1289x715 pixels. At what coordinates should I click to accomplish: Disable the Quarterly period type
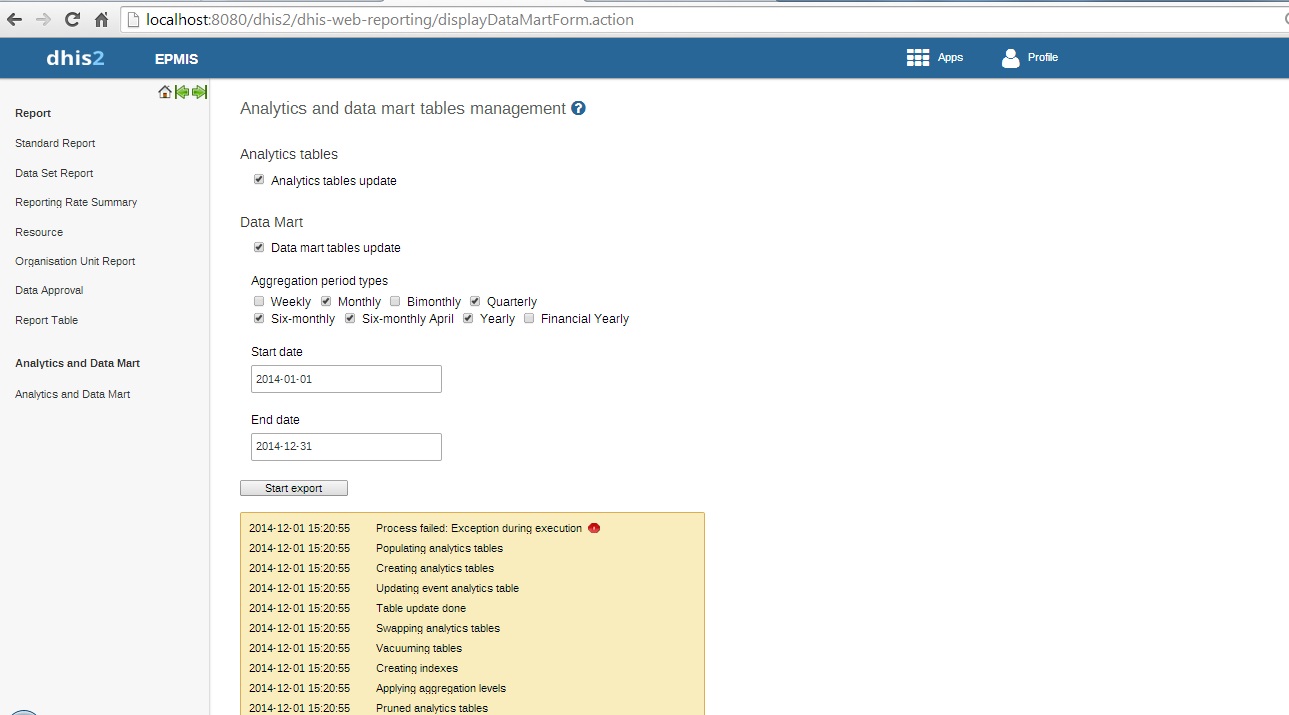click(475, 301)
